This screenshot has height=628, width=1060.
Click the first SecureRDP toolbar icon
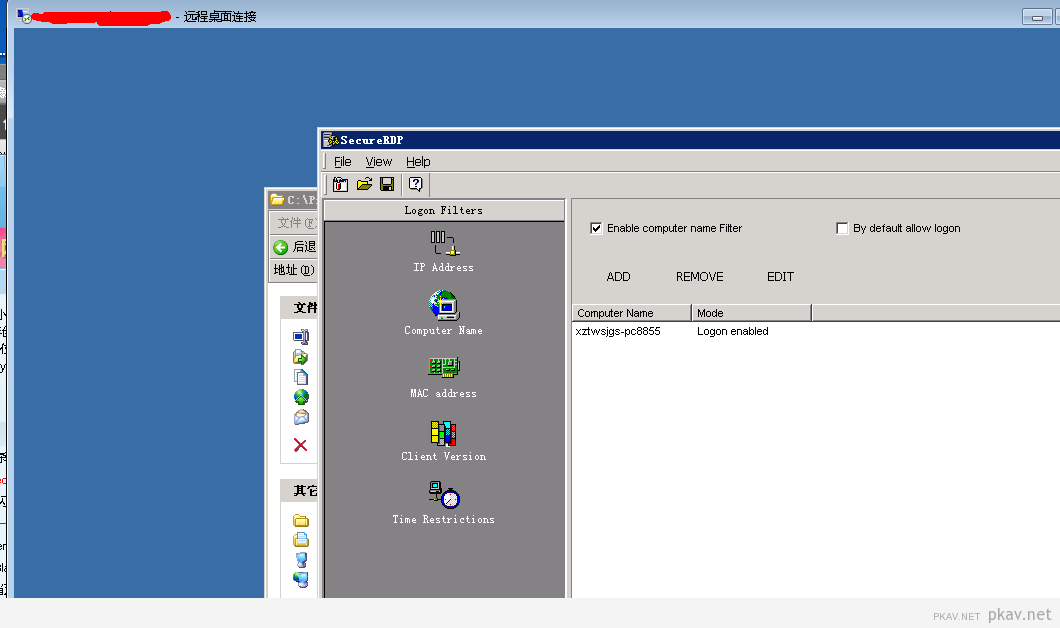point(340,184)
